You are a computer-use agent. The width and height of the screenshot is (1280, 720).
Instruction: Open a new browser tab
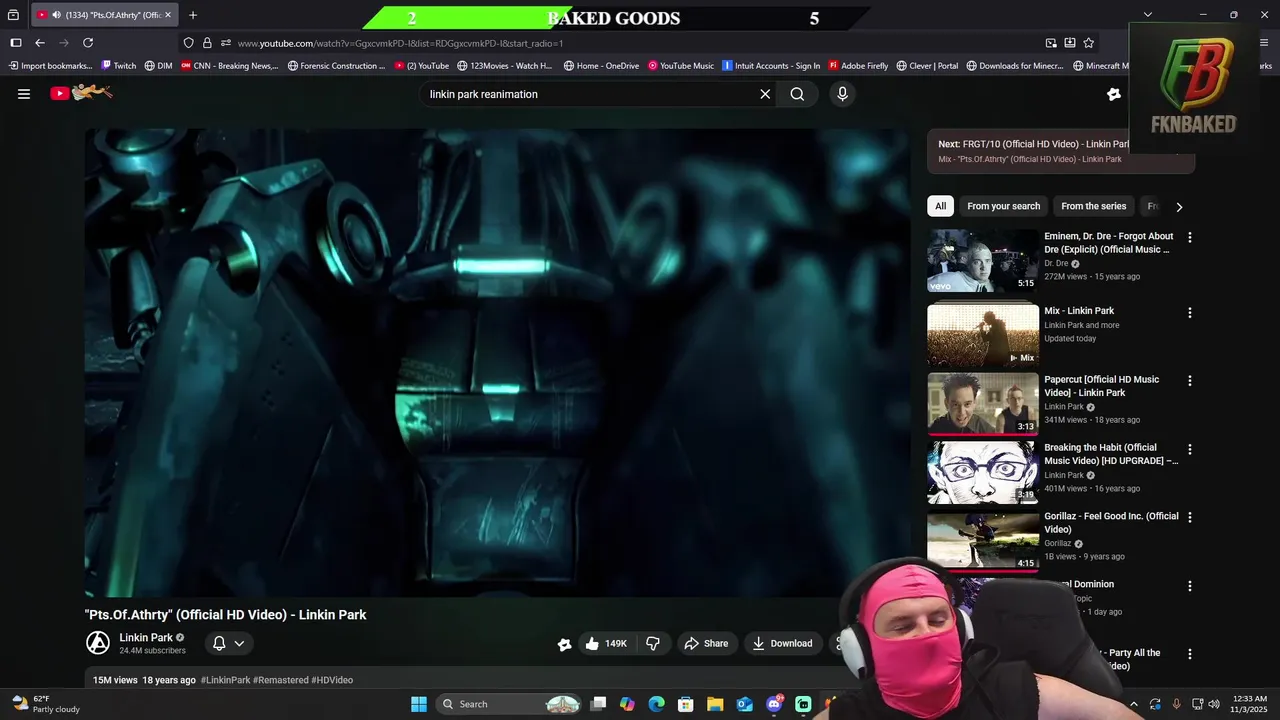[x=193, y=15]
